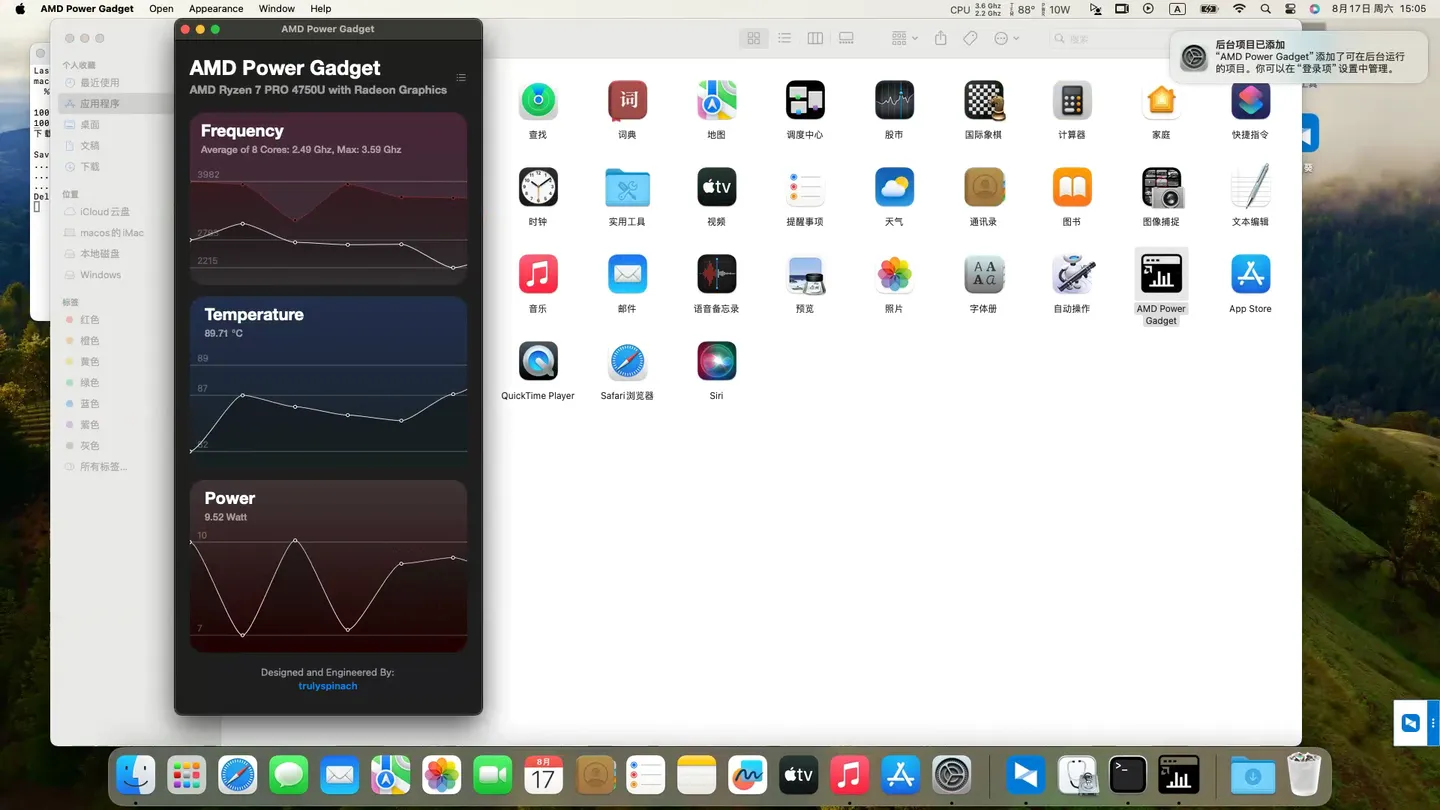Image resolution: width=1440 pixels, height=810 pixels.
Task: Open the Books app labeled 图书
Action: tap(1072, 187)
